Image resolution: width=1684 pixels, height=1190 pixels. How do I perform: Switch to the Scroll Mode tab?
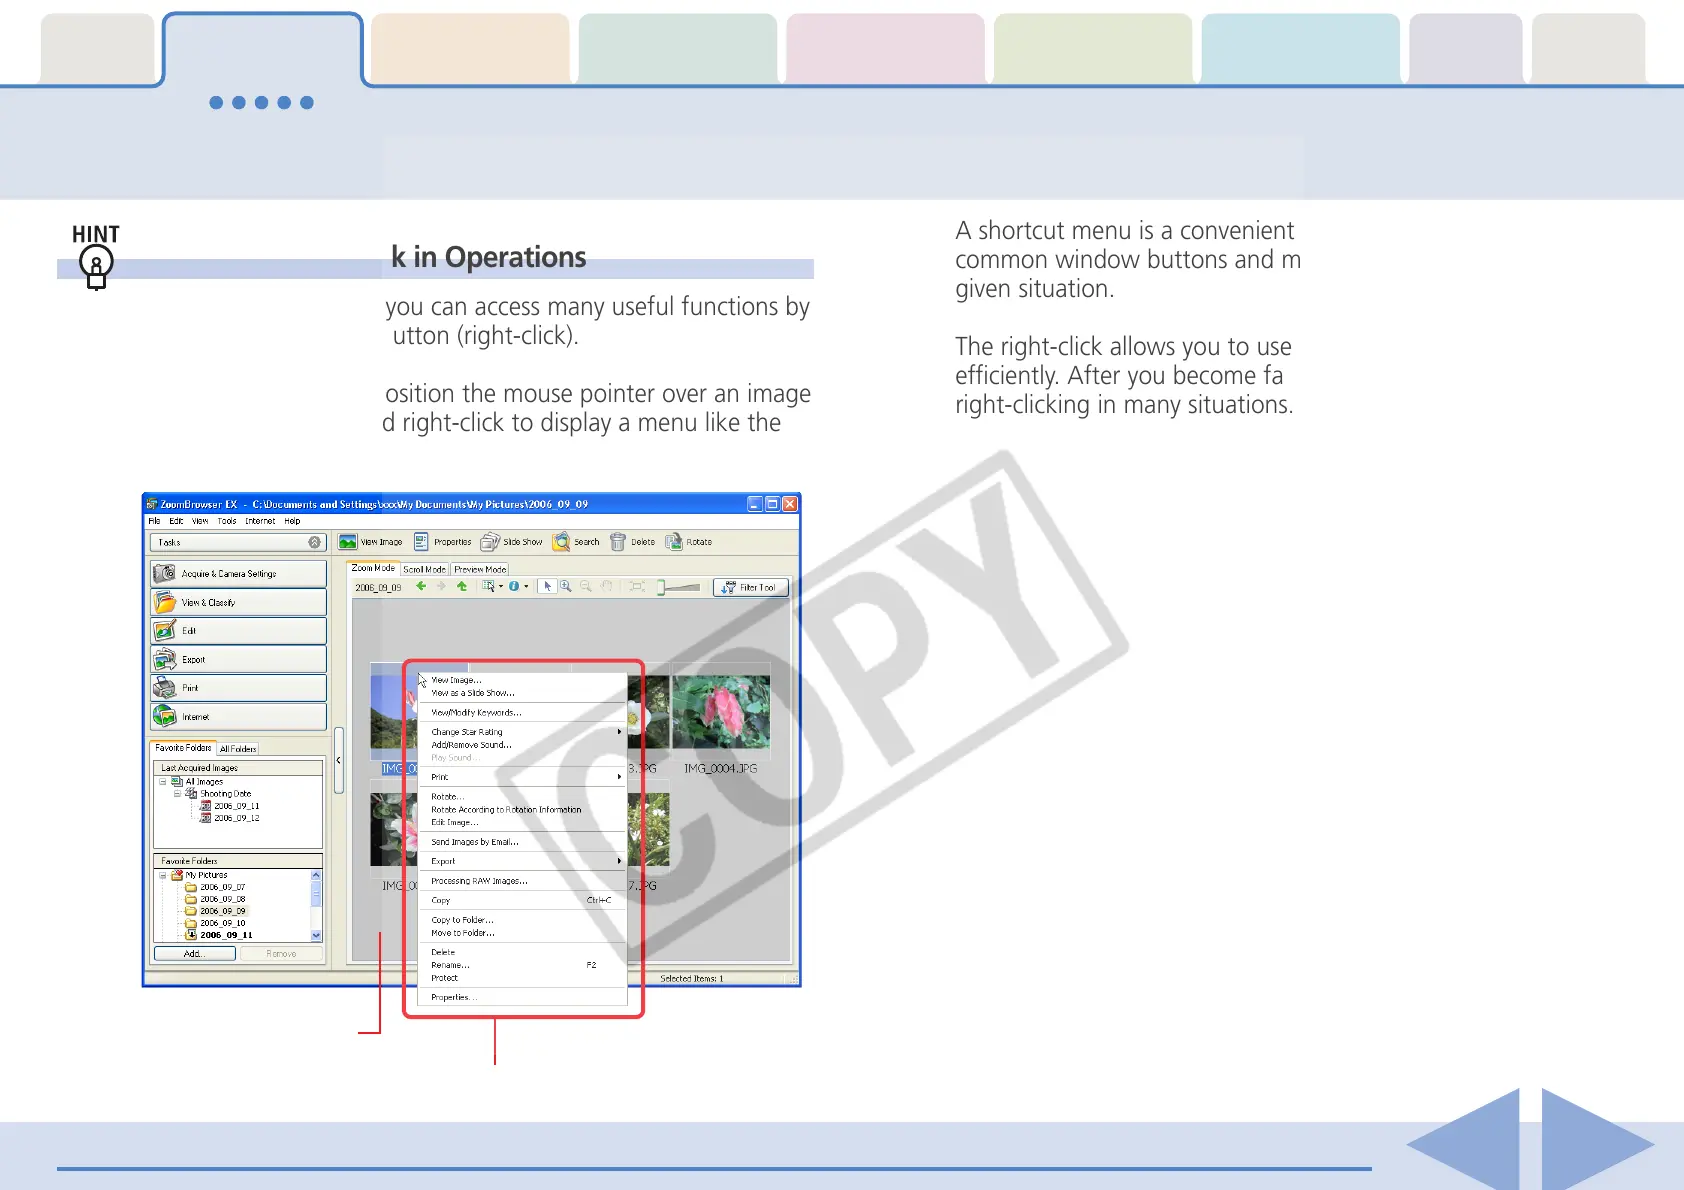pos(424,569)
